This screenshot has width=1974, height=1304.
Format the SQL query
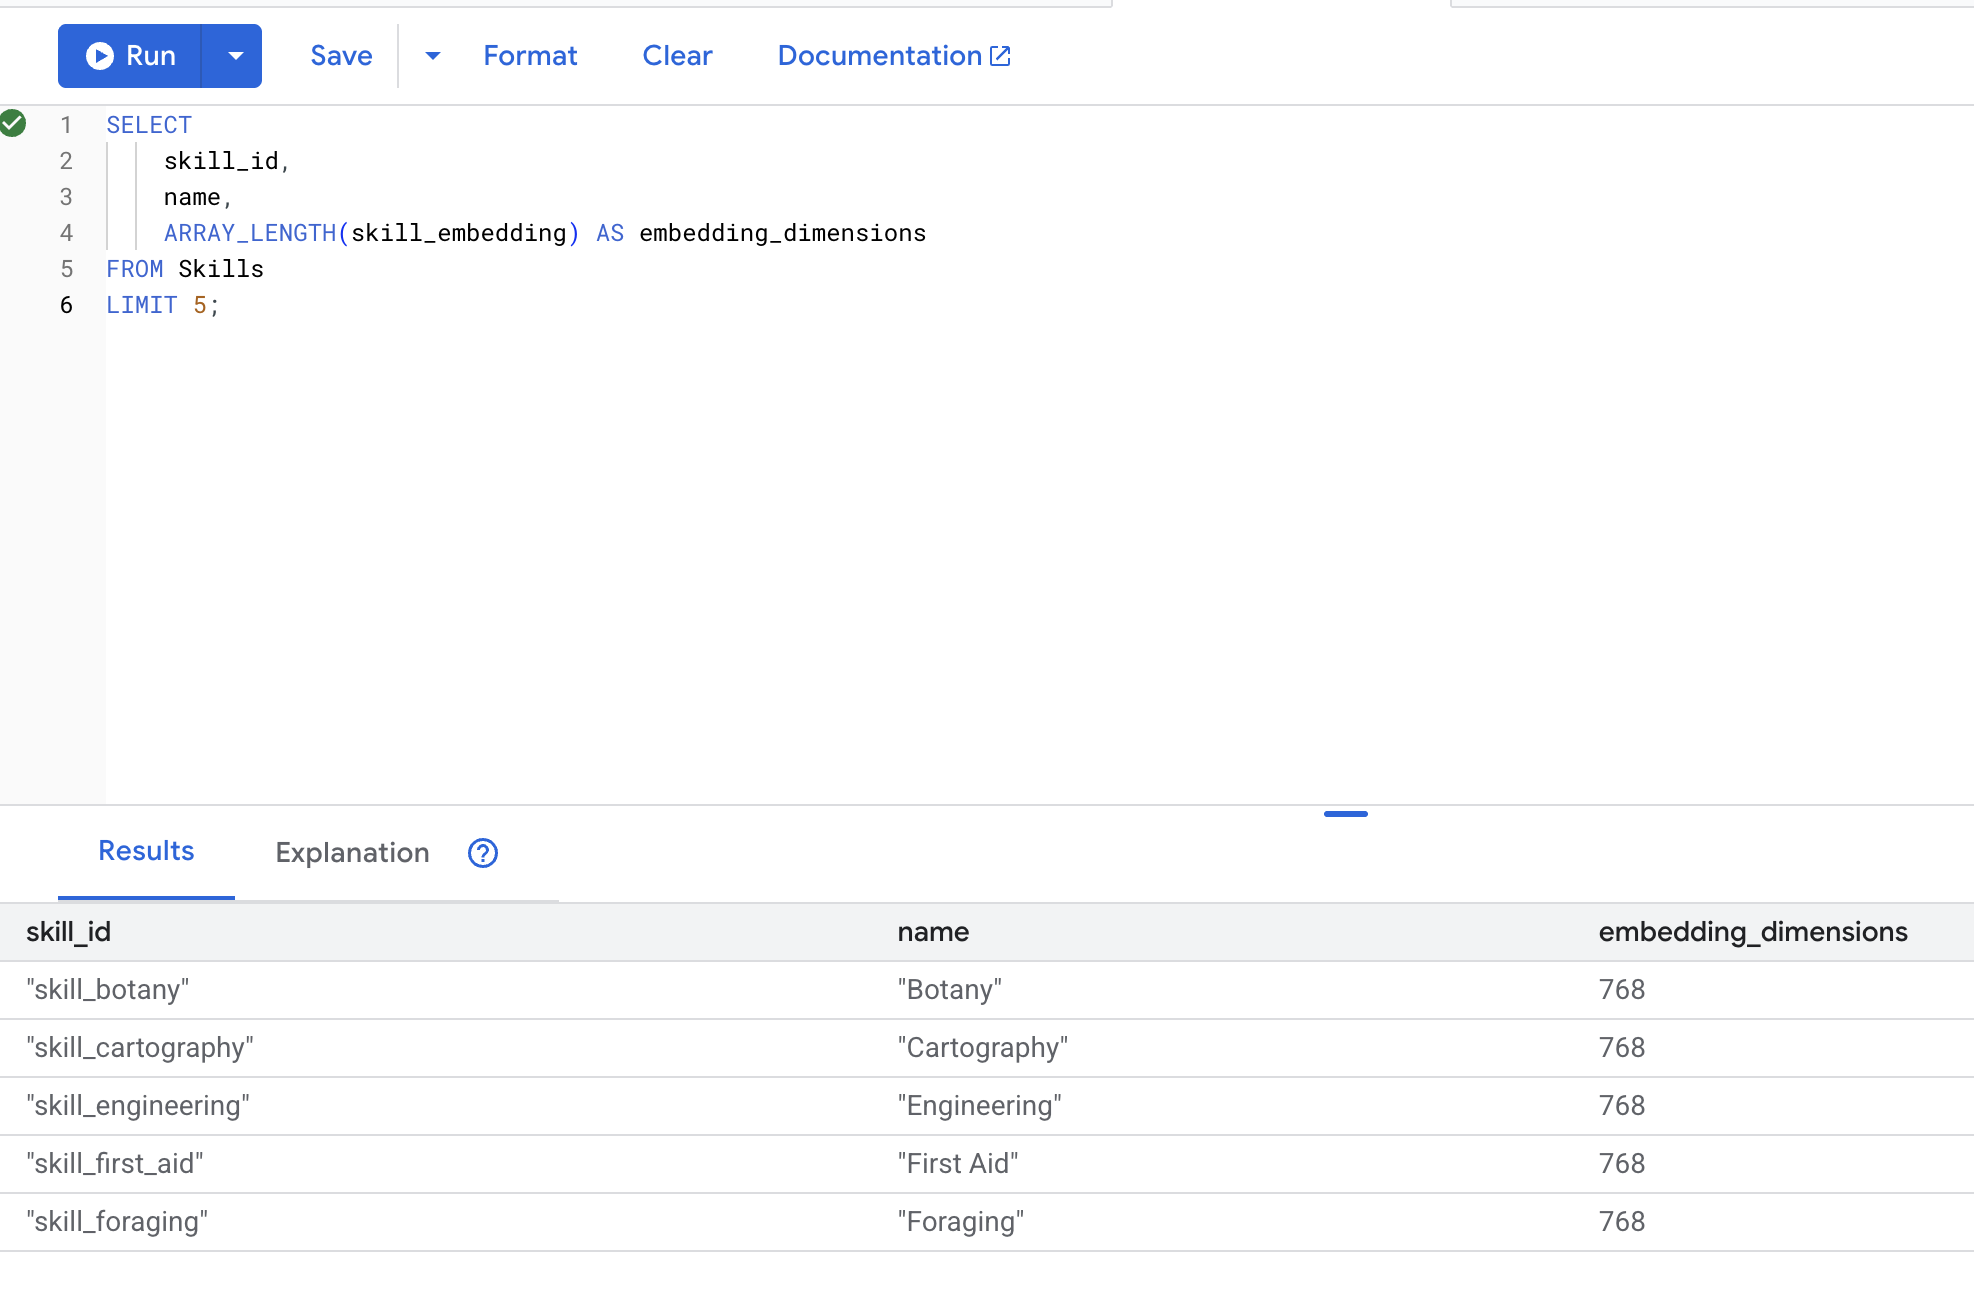click(x=530, y=56)
